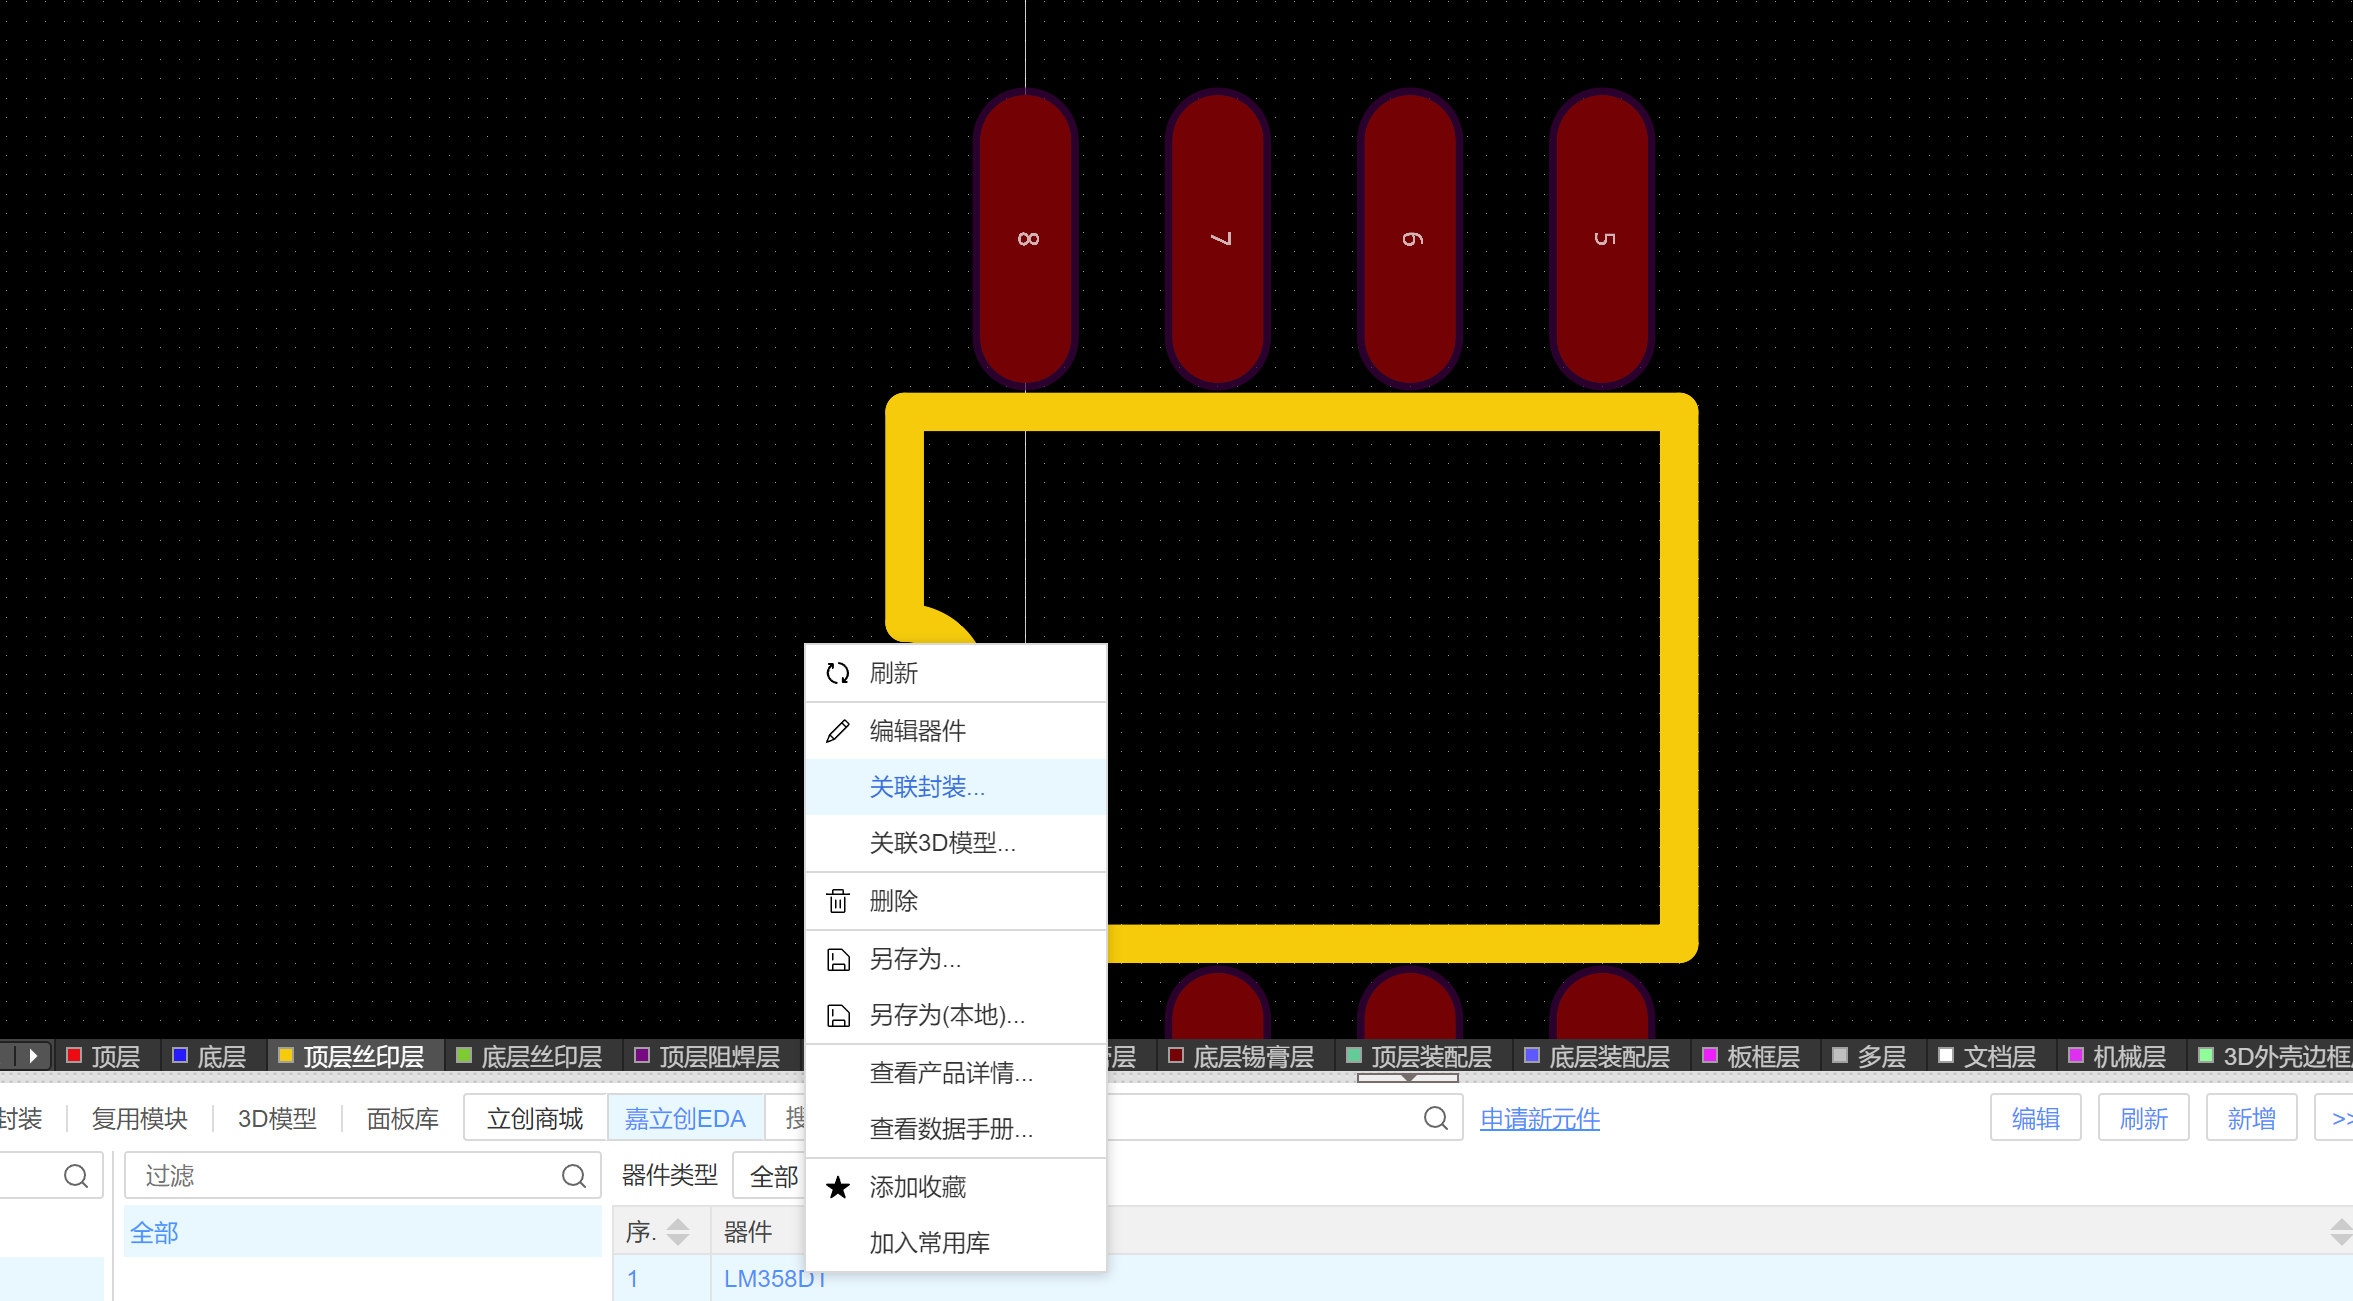Click the magnifier in component search box

coord(1435,1118)
